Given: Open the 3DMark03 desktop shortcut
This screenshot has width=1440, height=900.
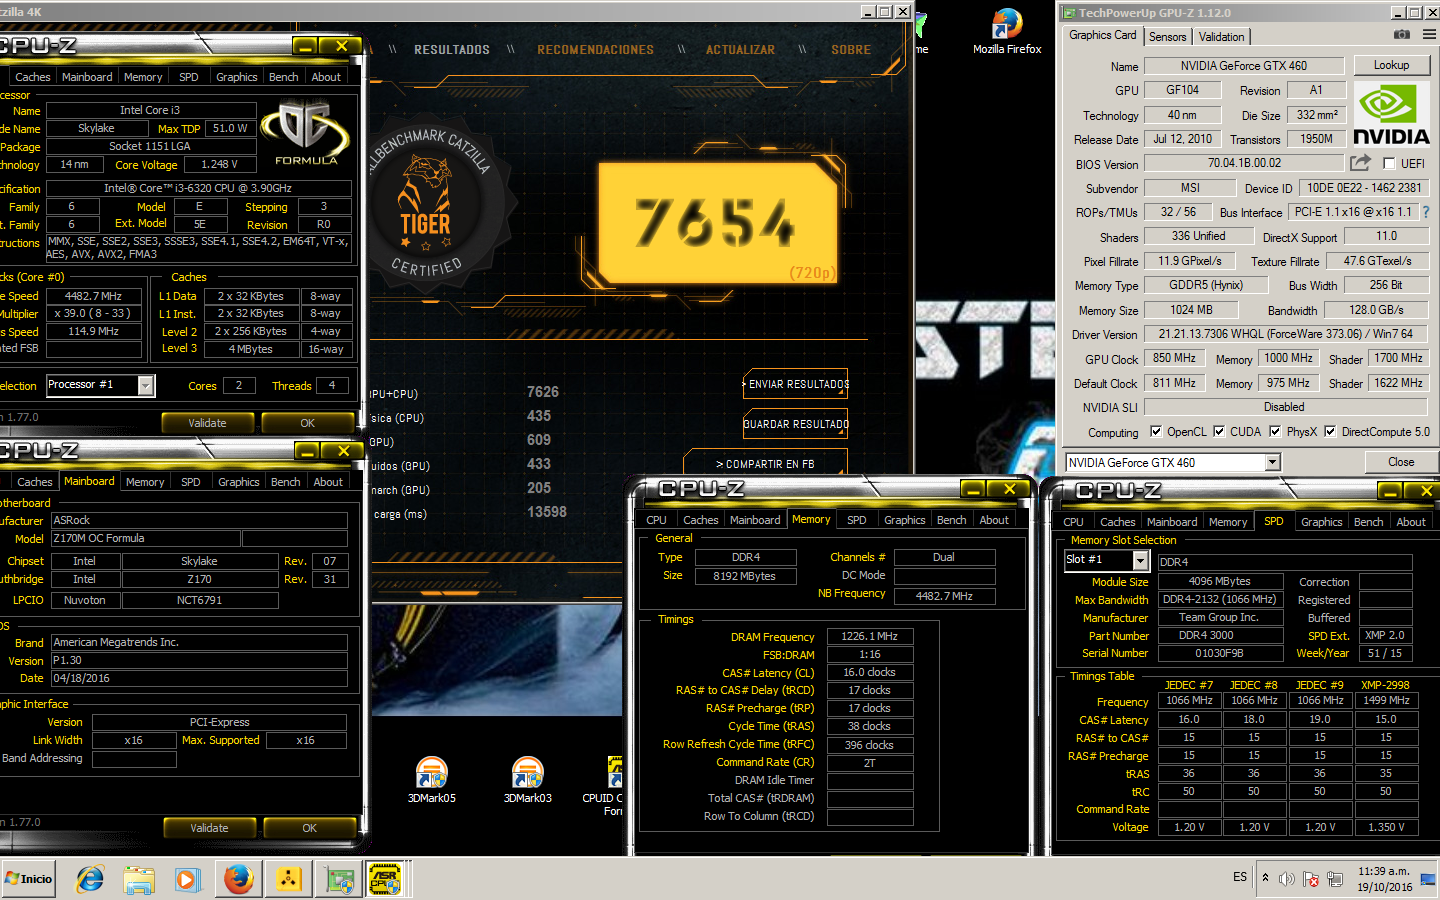Looking at the screenshot, I should pyautogui.click(x=528, y=780).
